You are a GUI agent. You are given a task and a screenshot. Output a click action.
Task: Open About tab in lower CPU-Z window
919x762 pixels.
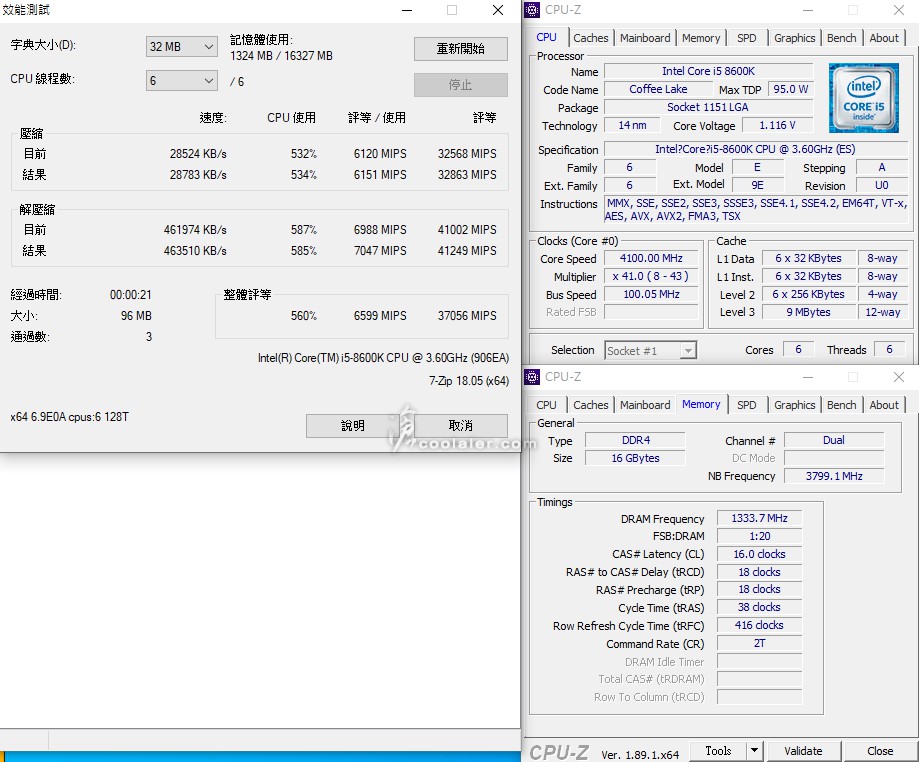pos(884,405)
